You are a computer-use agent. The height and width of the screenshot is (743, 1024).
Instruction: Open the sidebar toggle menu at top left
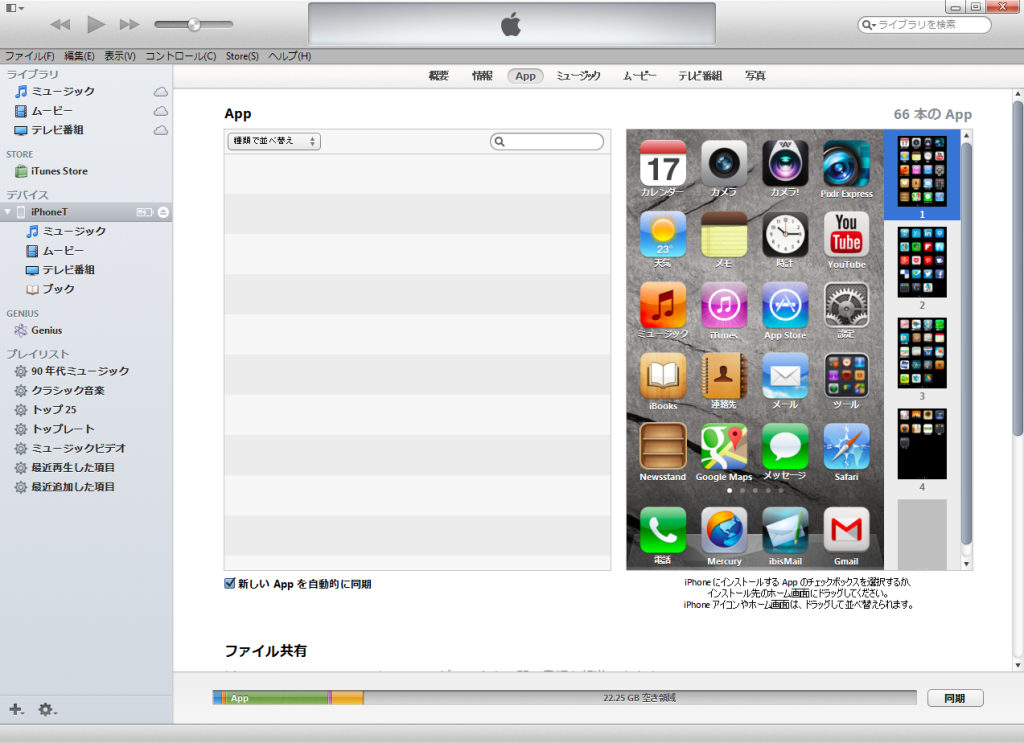tap(15, 8)
